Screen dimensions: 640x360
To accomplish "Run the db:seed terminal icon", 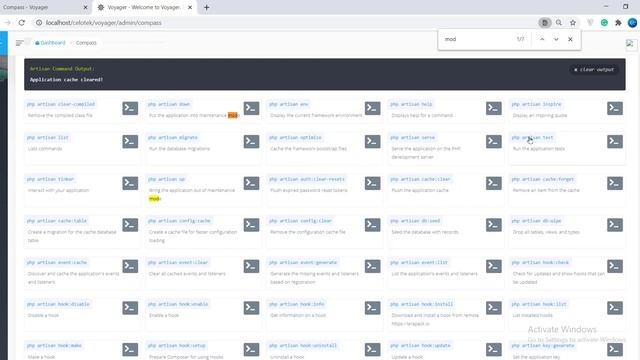I will tap(494, 225).
